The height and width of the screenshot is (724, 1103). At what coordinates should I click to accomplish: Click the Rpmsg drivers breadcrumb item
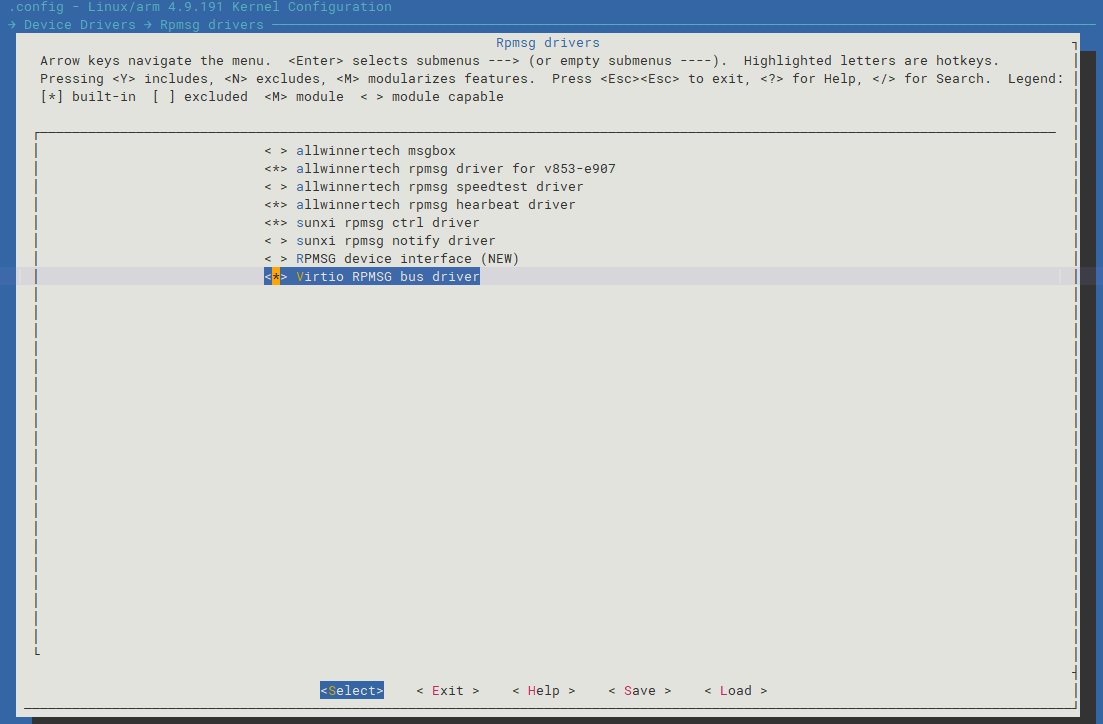point(212,25)
